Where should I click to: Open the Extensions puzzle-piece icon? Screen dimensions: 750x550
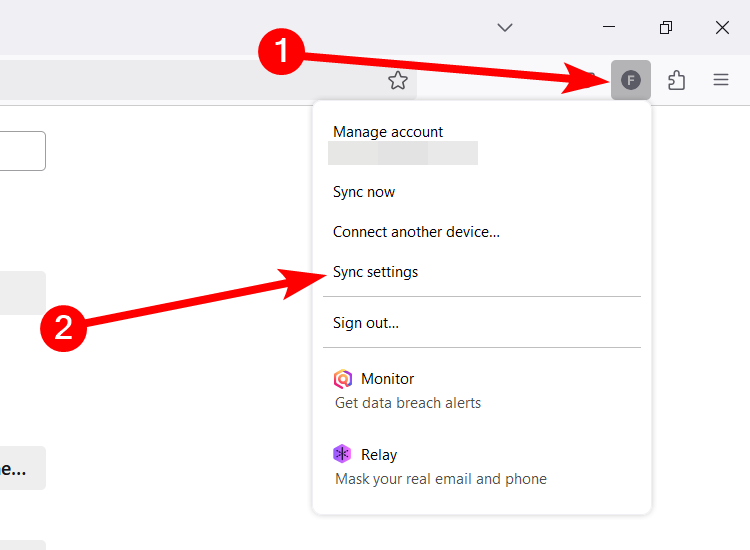(677, 81)
